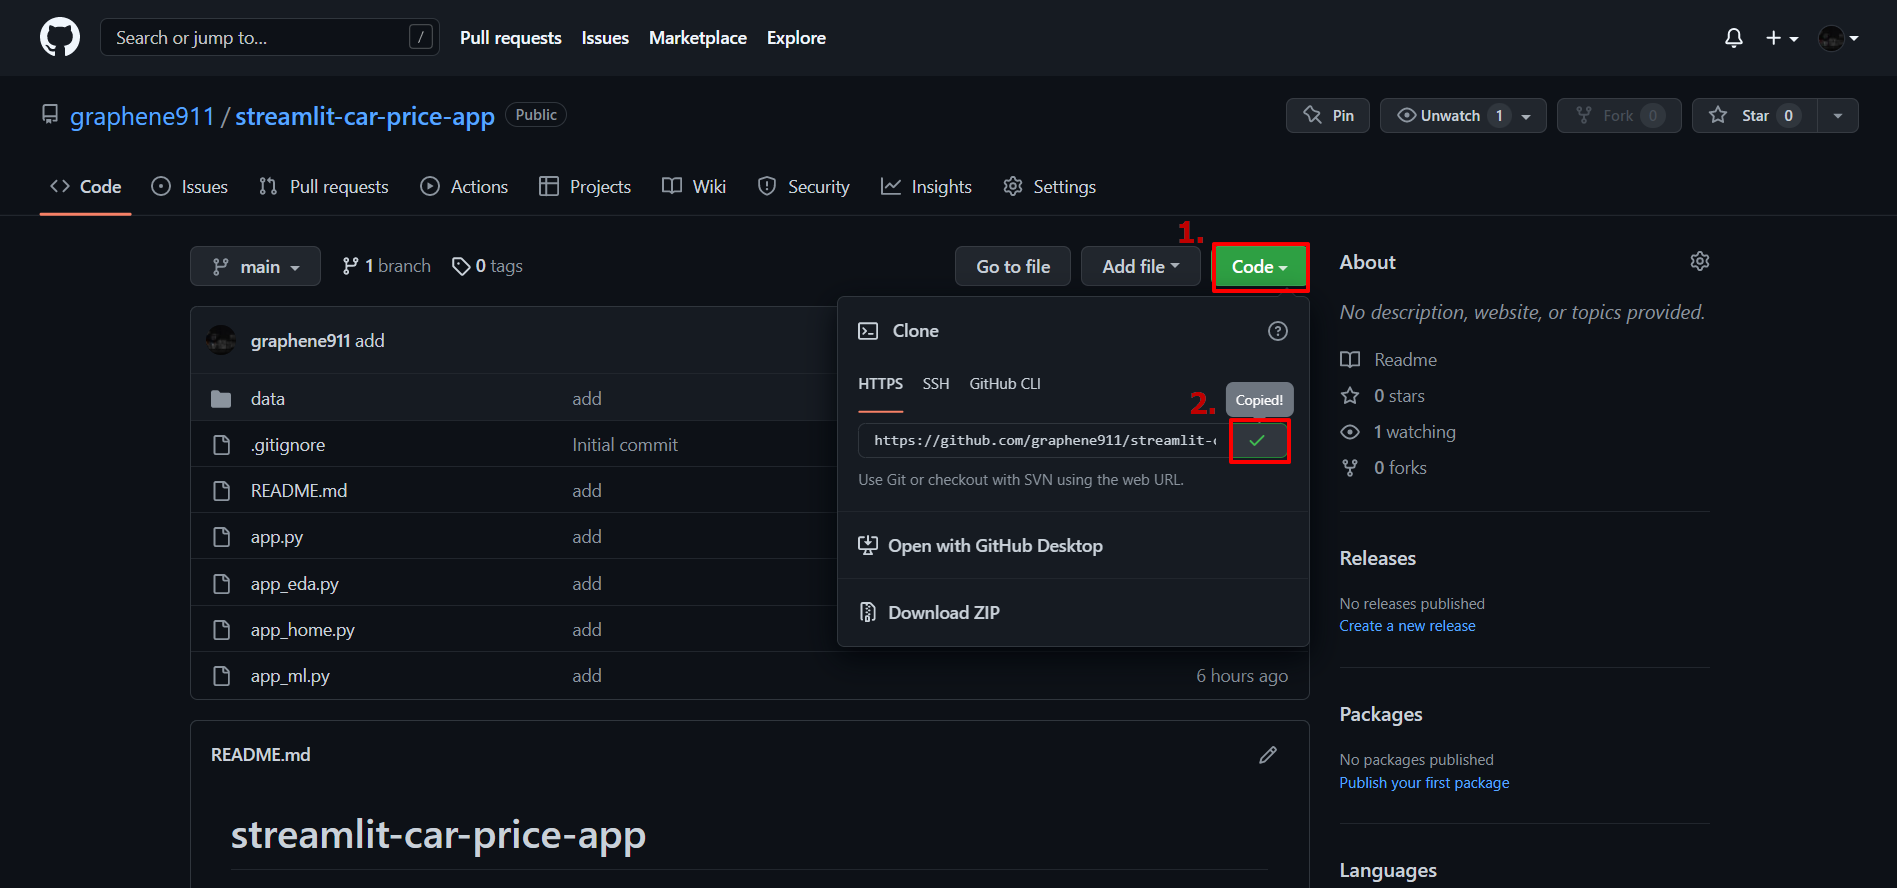Viewport: 1897px width, 888px height.
Task: Open README.md in the file list
Action: (x=299, y=491)
